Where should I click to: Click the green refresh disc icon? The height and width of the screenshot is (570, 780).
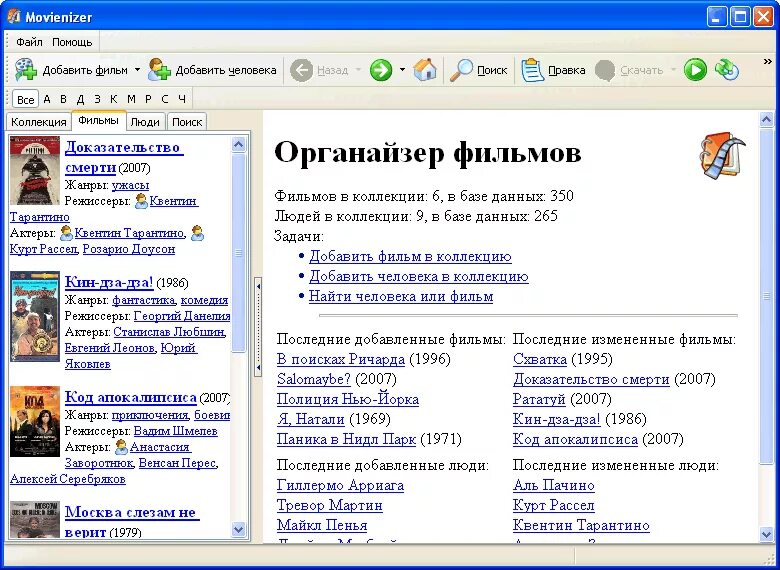(x=727, y=70)
